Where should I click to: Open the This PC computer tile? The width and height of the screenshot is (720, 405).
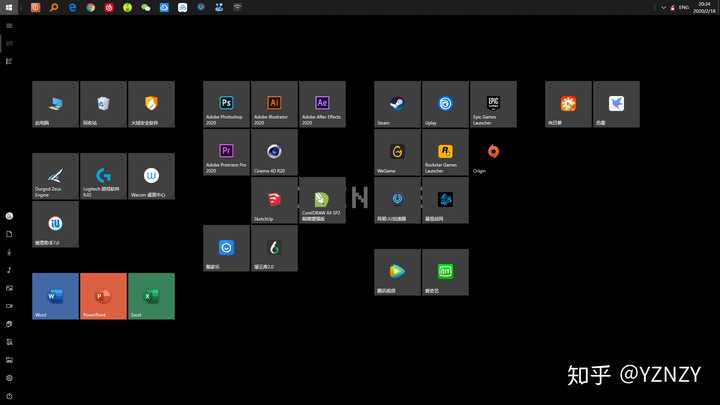pos(55,104)
